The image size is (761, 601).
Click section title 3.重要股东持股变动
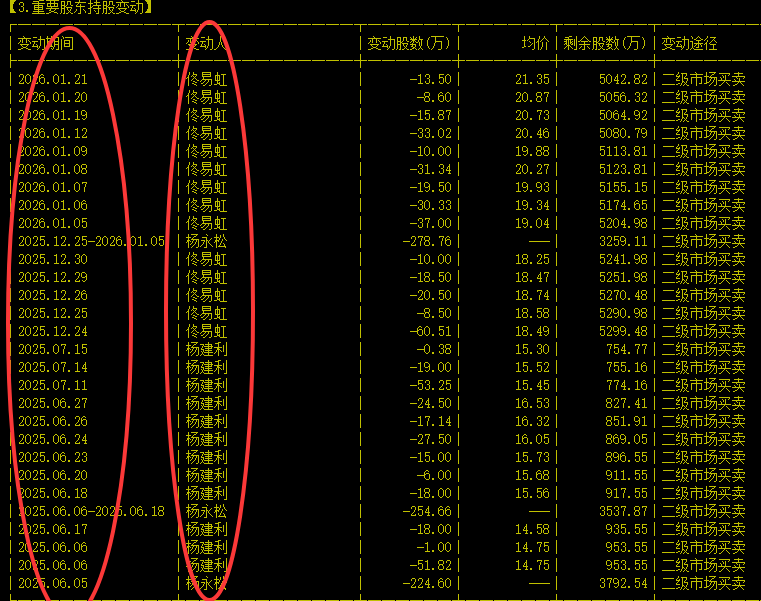point(81,7)
